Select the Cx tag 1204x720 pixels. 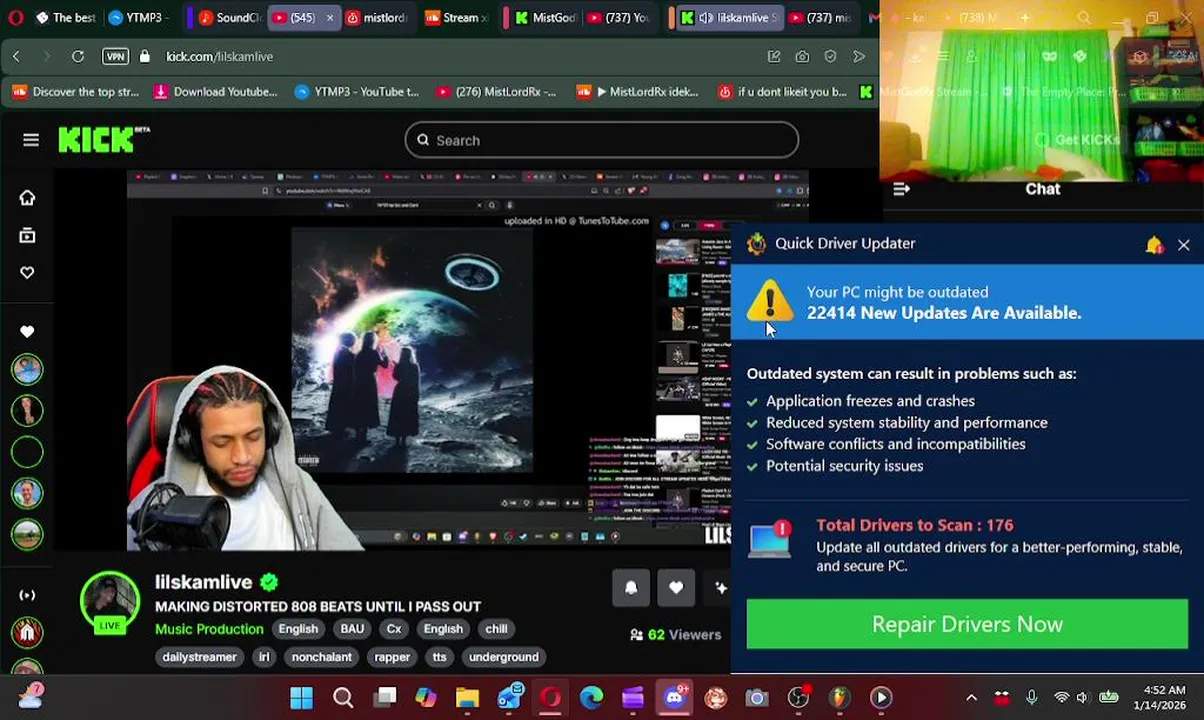(394, 629)
